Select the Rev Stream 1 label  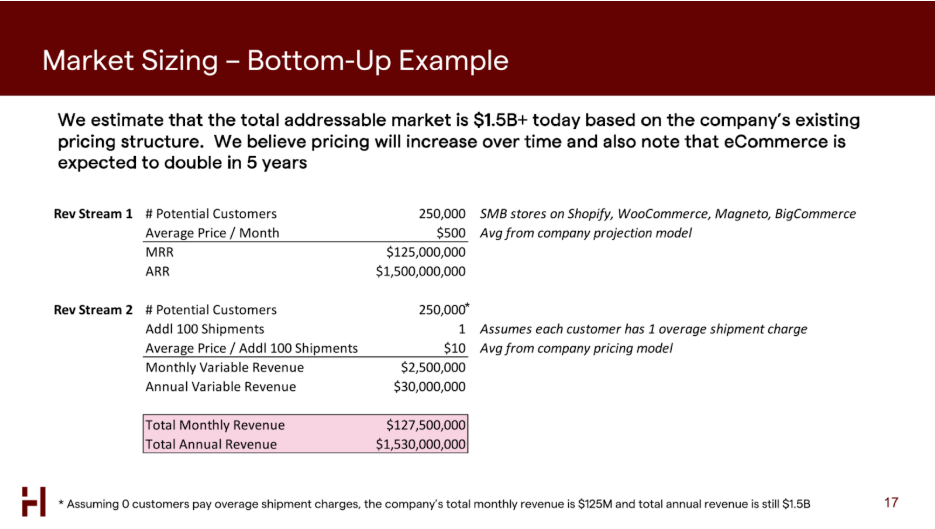93,214
